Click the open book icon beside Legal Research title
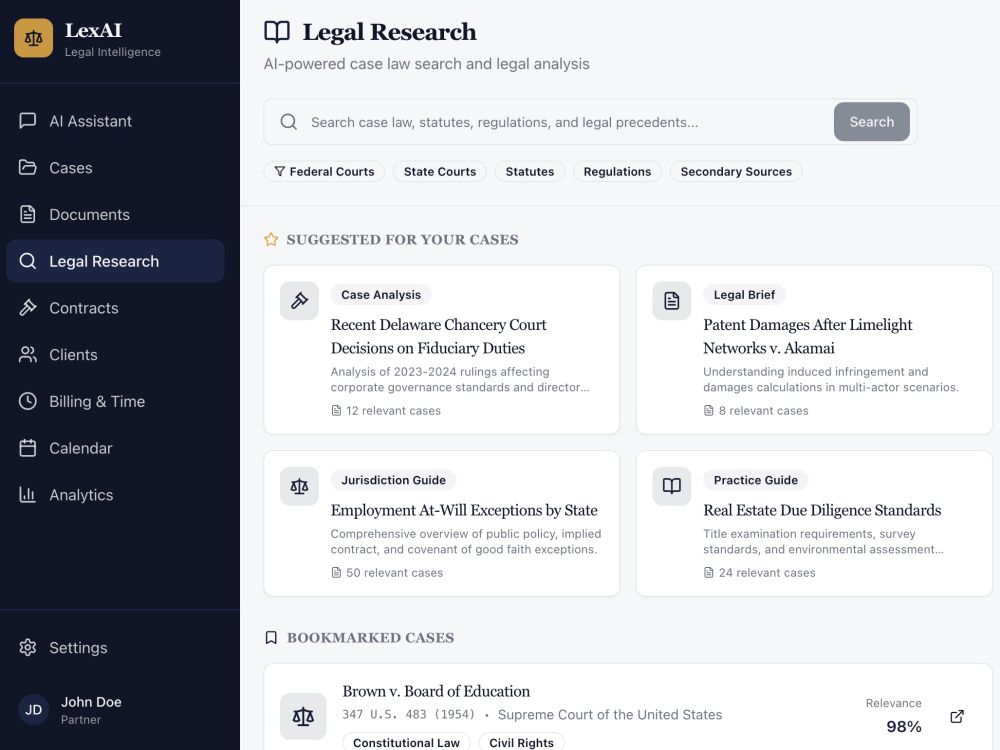The width and height of the screenshot is (1000, 750). click(277, 32)
